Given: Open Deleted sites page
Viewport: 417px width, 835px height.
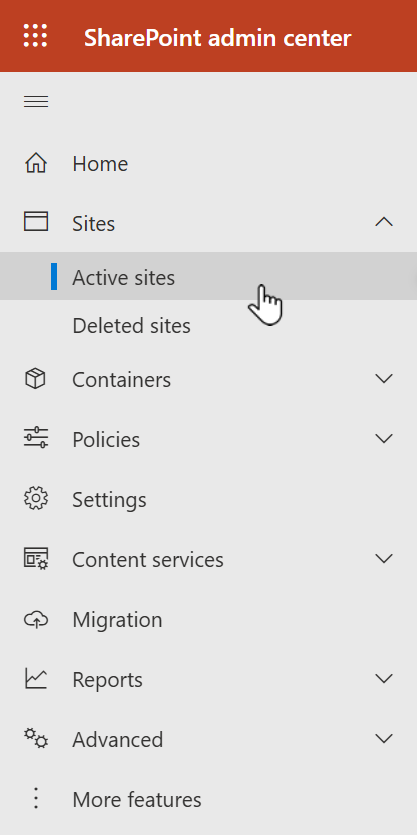Looking at the screenshot, I should (x=132, y=326).
